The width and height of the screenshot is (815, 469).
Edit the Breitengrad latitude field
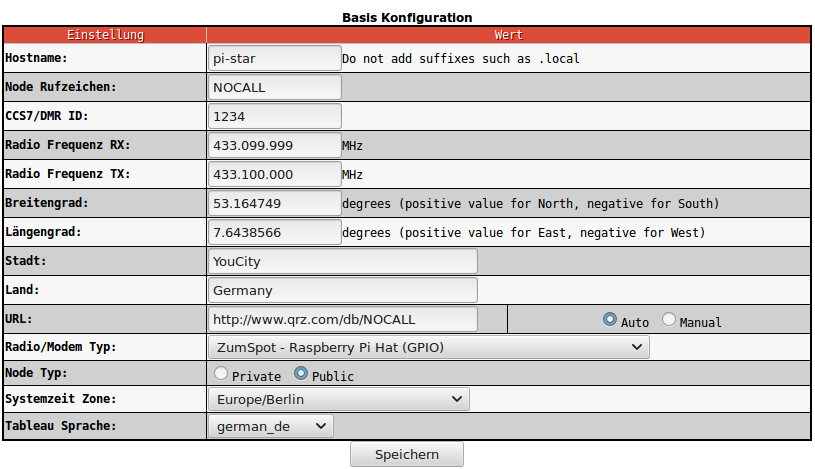[x=274, y=203]
